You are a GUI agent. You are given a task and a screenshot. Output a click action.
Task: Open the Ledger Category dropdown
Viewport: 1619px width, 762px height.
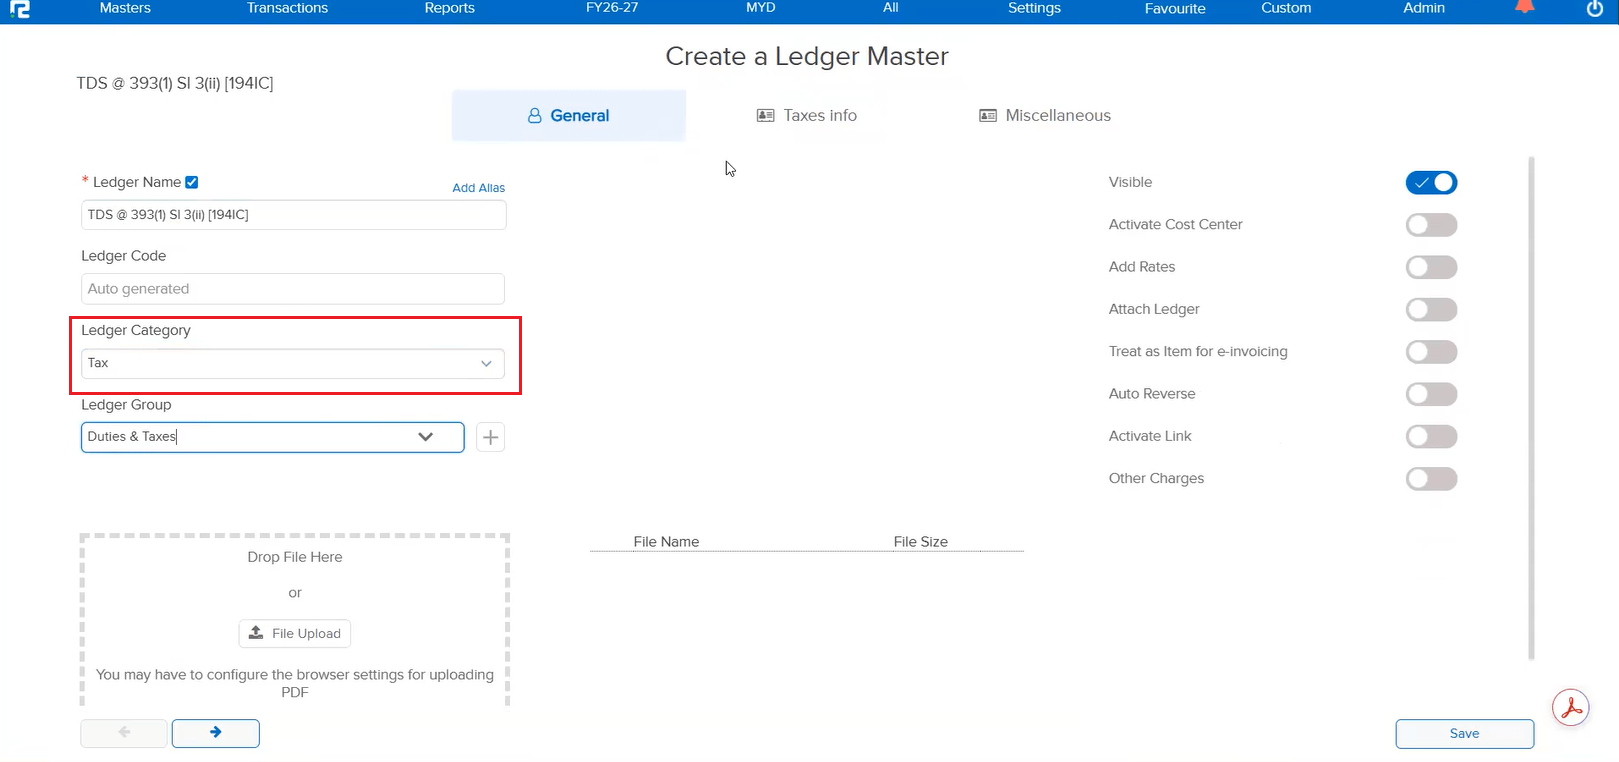tap(293, 363)
